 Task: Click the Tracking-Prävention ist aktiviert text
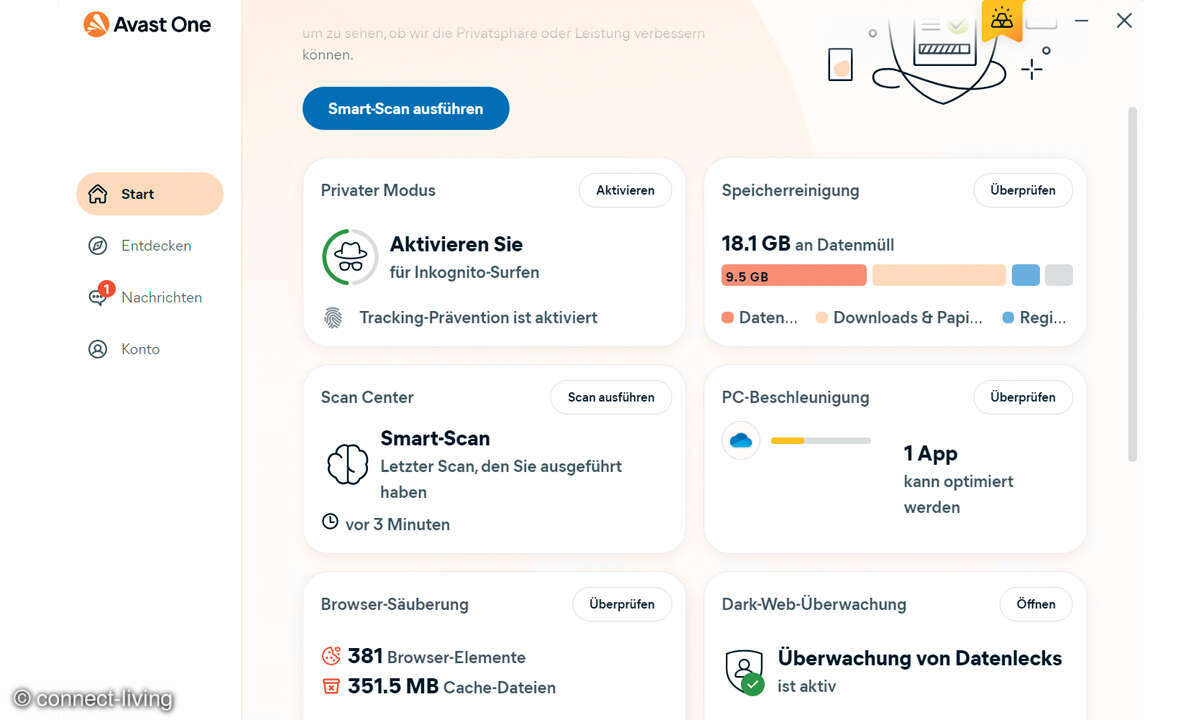(x=479, y=318)
